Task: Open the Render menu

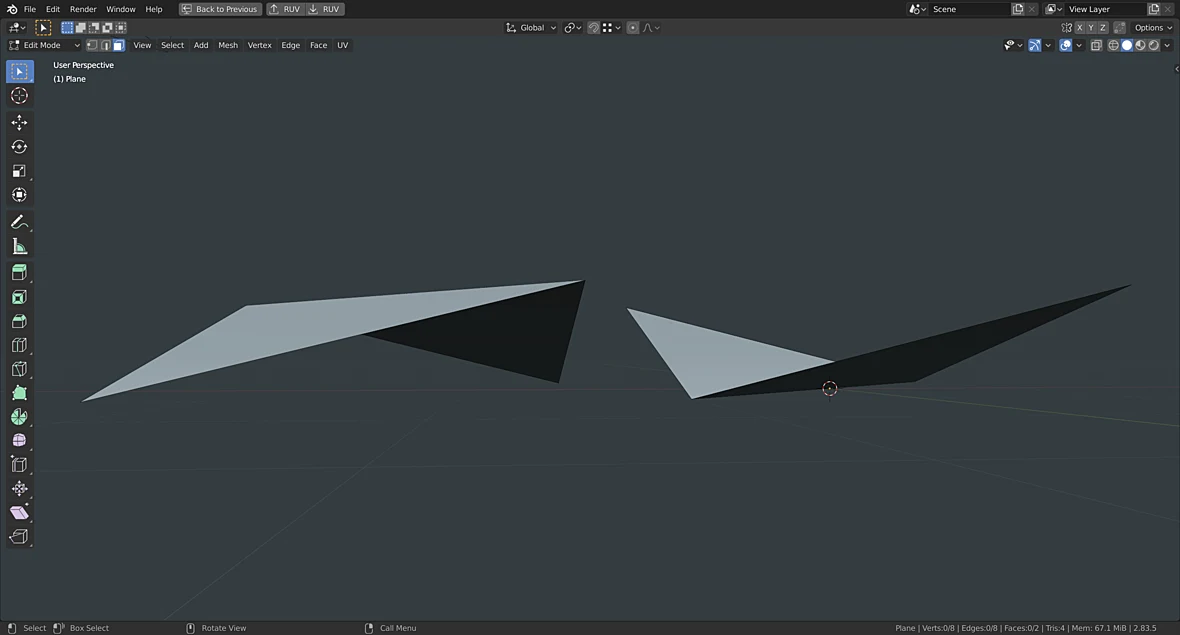Action: point(83,9)
